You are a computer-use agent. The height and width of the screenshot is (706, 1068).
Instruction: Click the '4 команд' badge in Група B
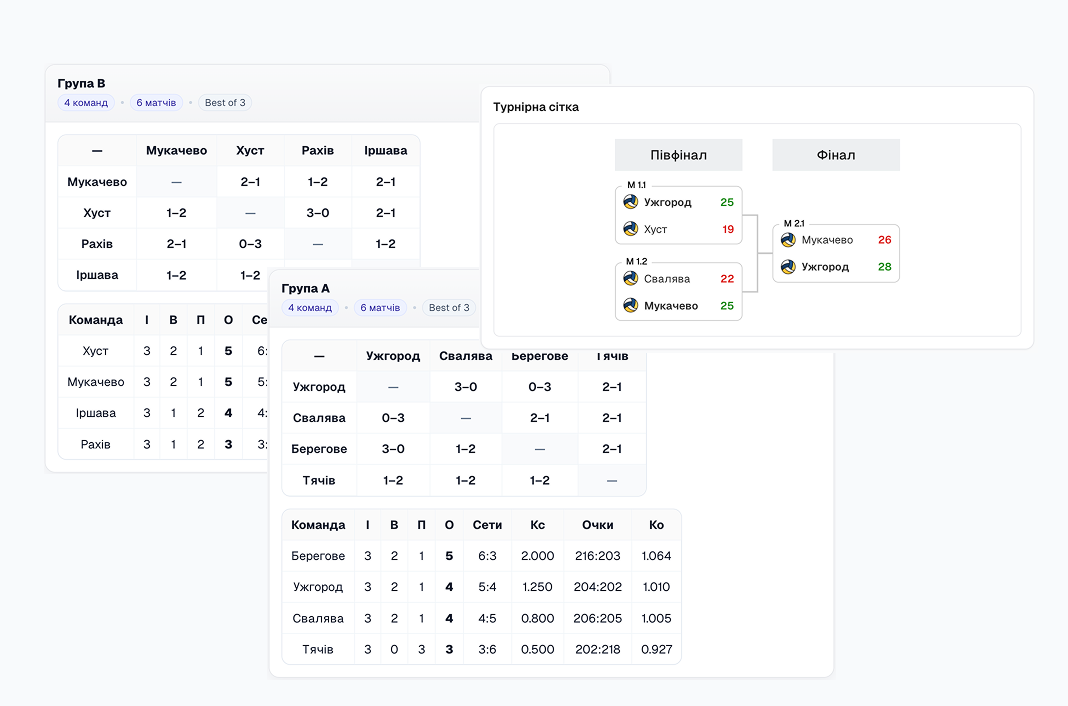click(86, 103)
